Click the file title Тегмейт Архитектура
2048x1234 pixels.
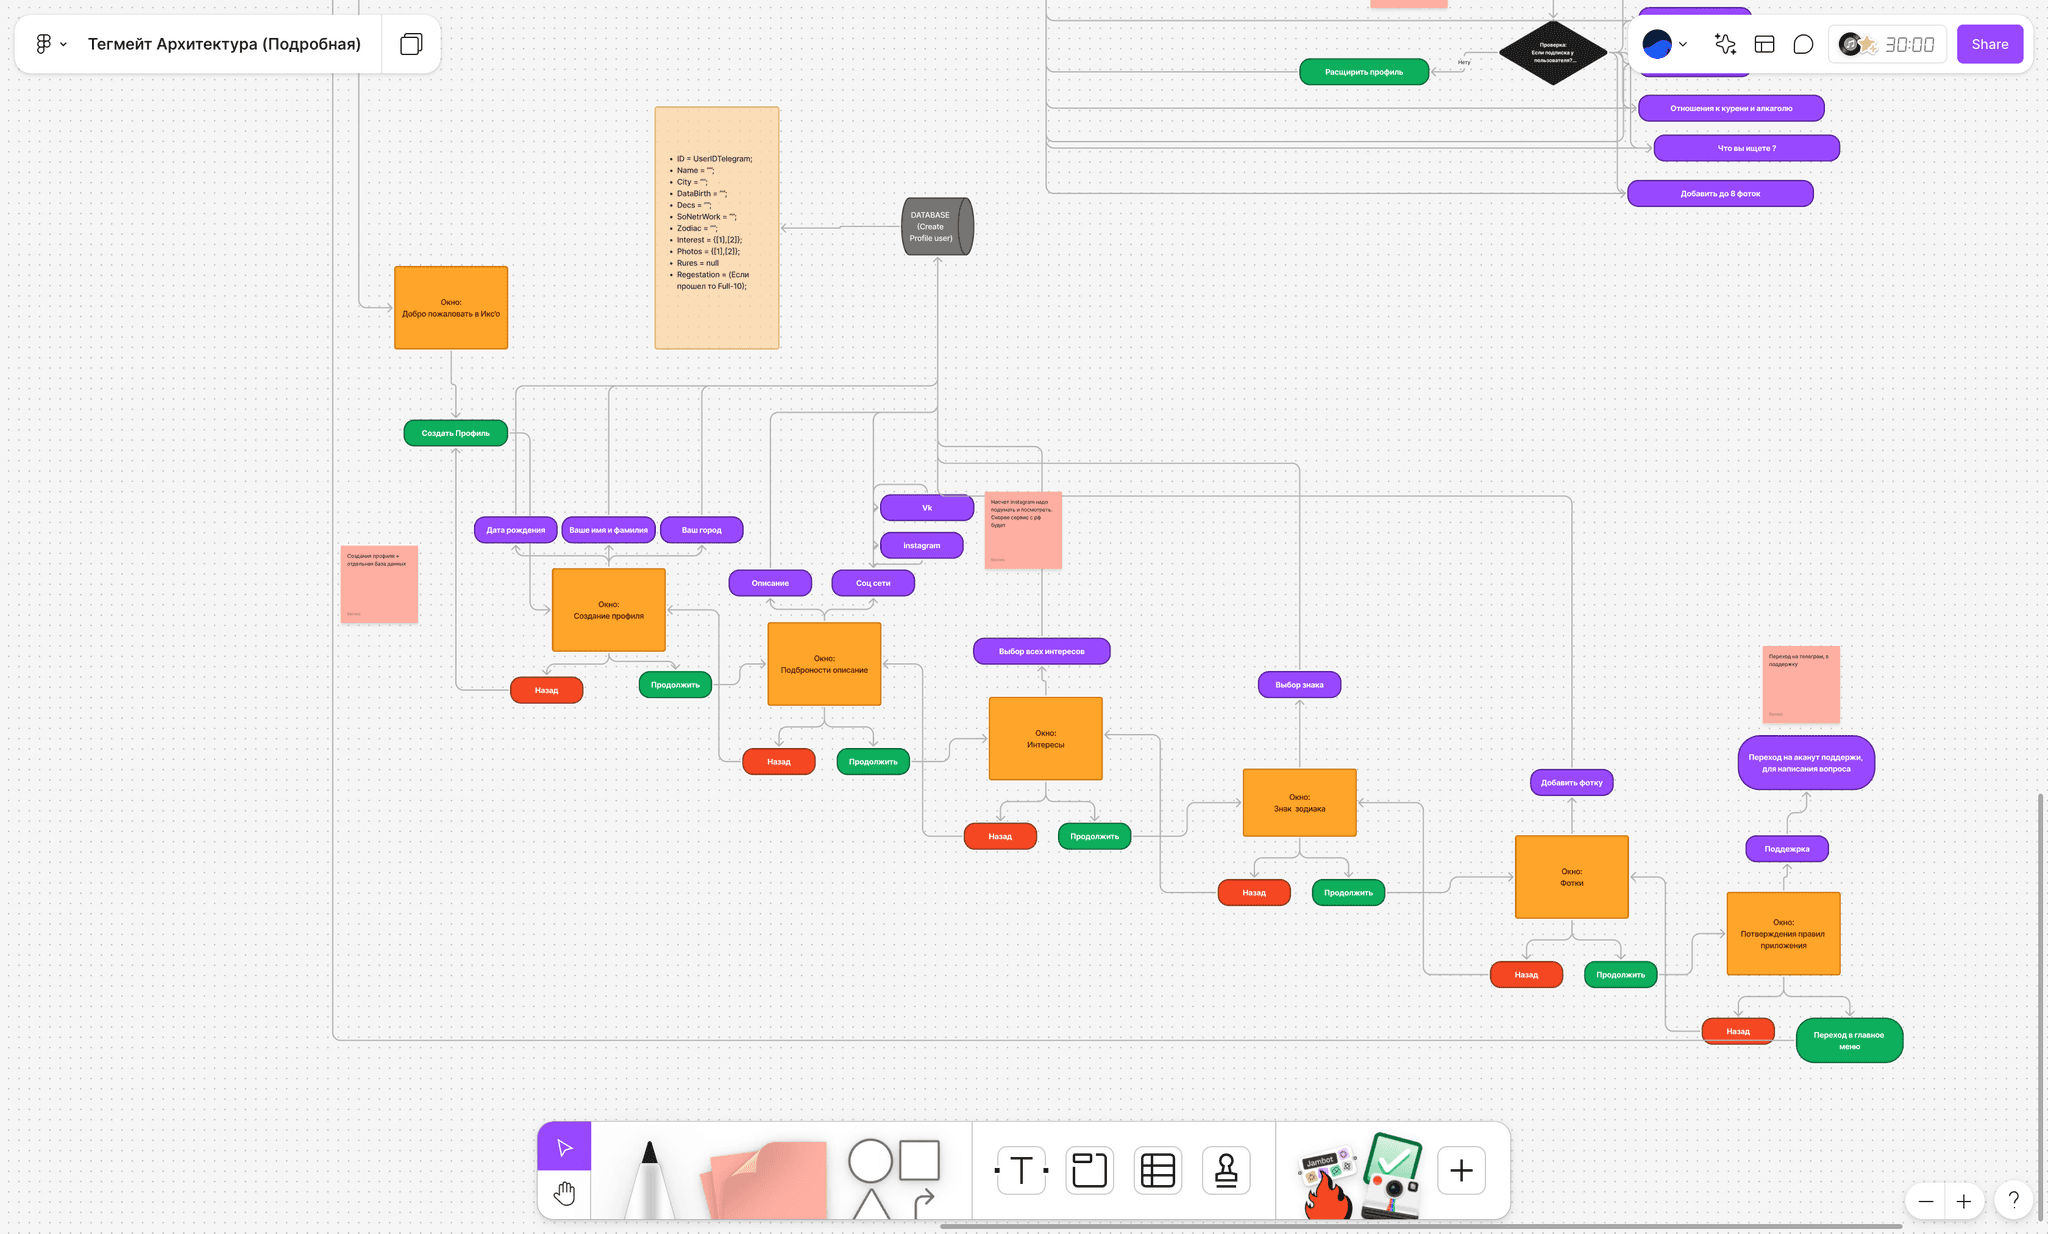224,44
